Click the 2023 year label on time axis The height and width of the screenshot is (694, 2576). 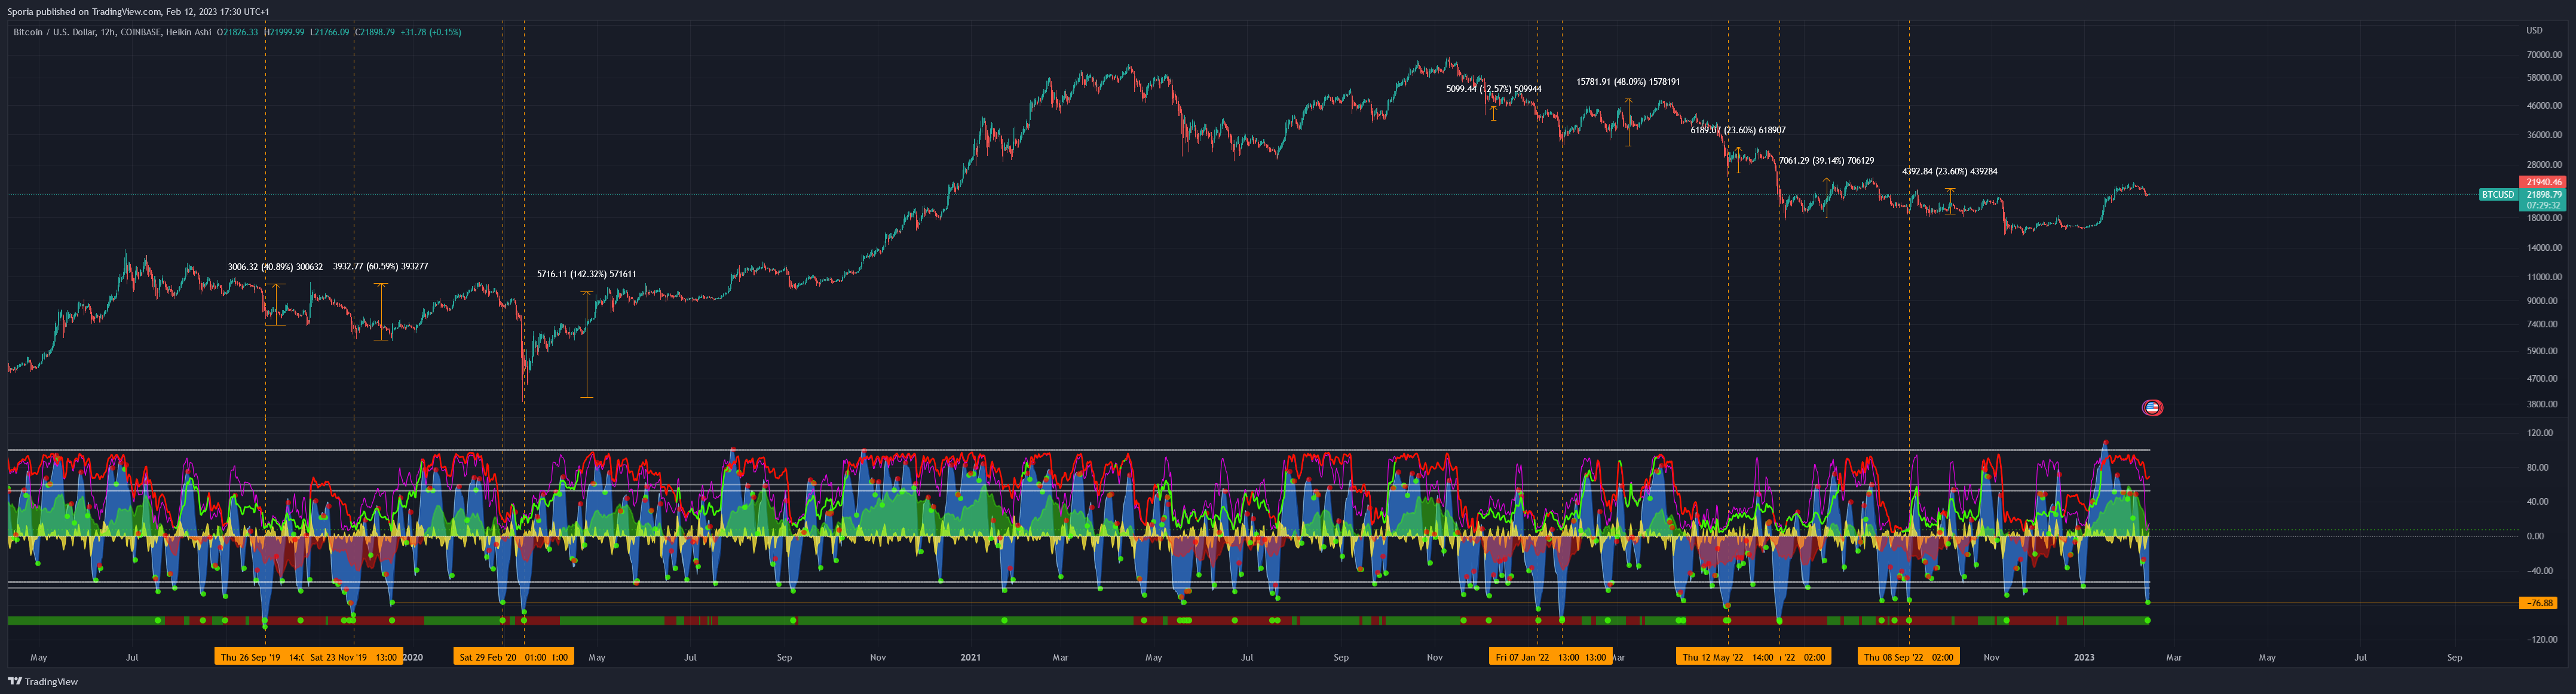(2084, 658)
